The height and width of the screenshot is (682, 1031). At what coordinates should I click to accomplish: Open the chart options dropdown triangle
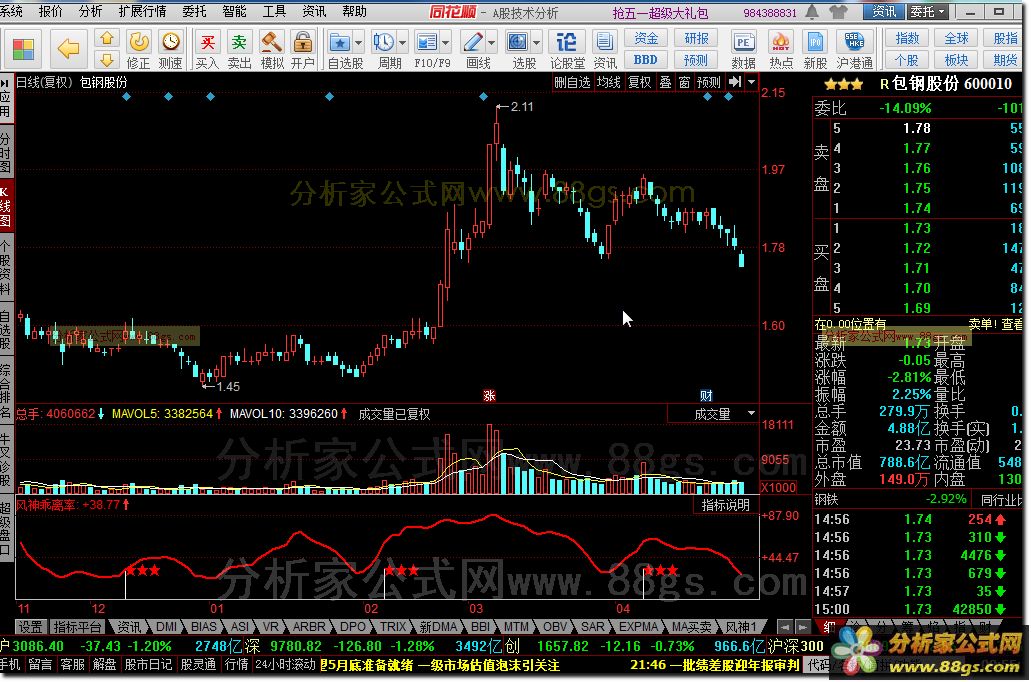pyautogui.click(x=752, y=82)
